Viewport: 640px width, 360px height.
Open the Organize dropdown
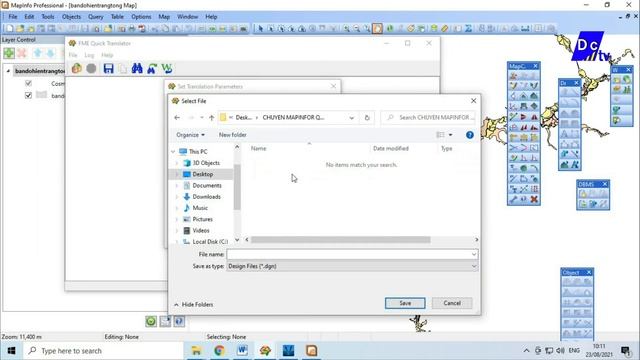coord(191,135)
